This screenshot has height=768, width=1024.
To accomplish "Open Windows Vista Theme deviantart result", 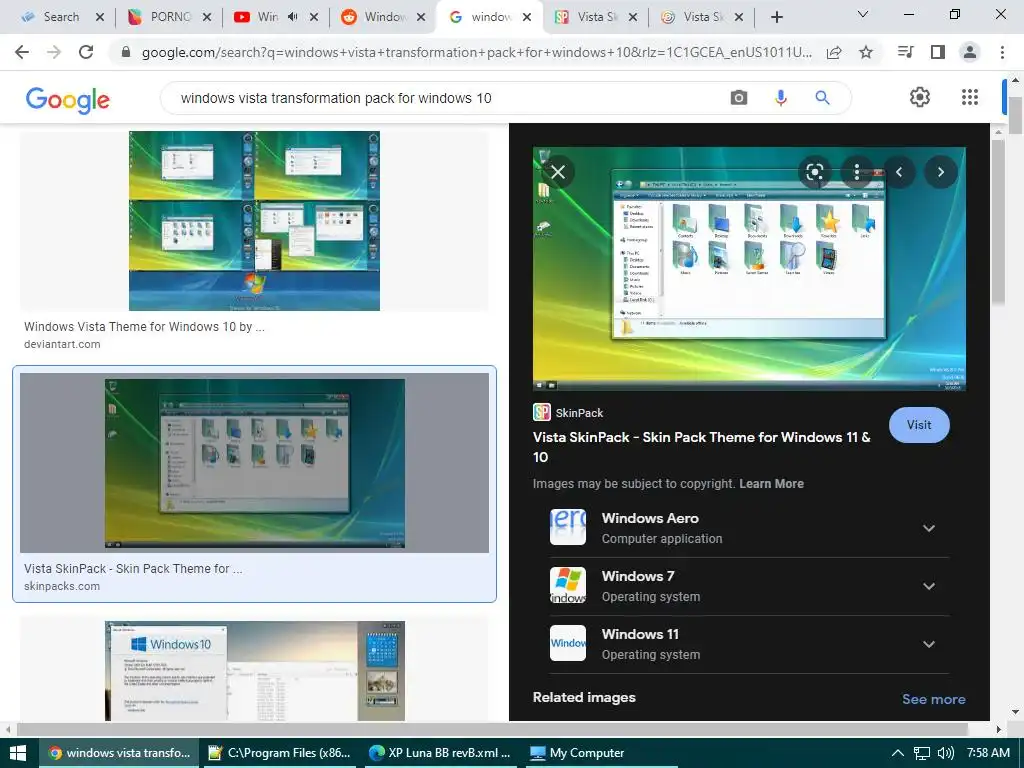I will pyautogui.click(x=144, y=327).
